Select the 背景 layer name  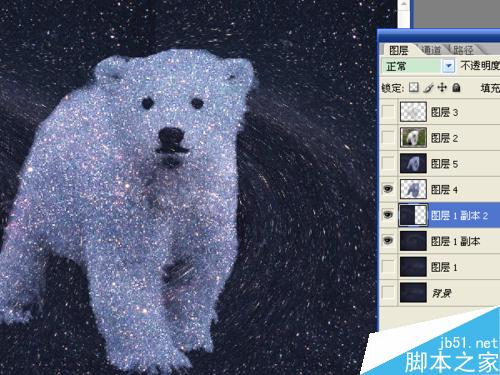point(442,293)
